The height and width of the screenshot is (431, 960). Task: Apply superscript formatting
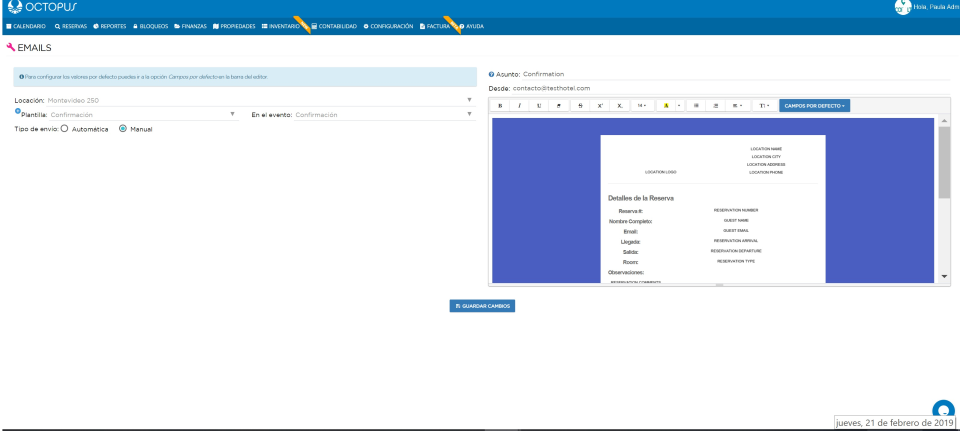[x=600, y=105]
